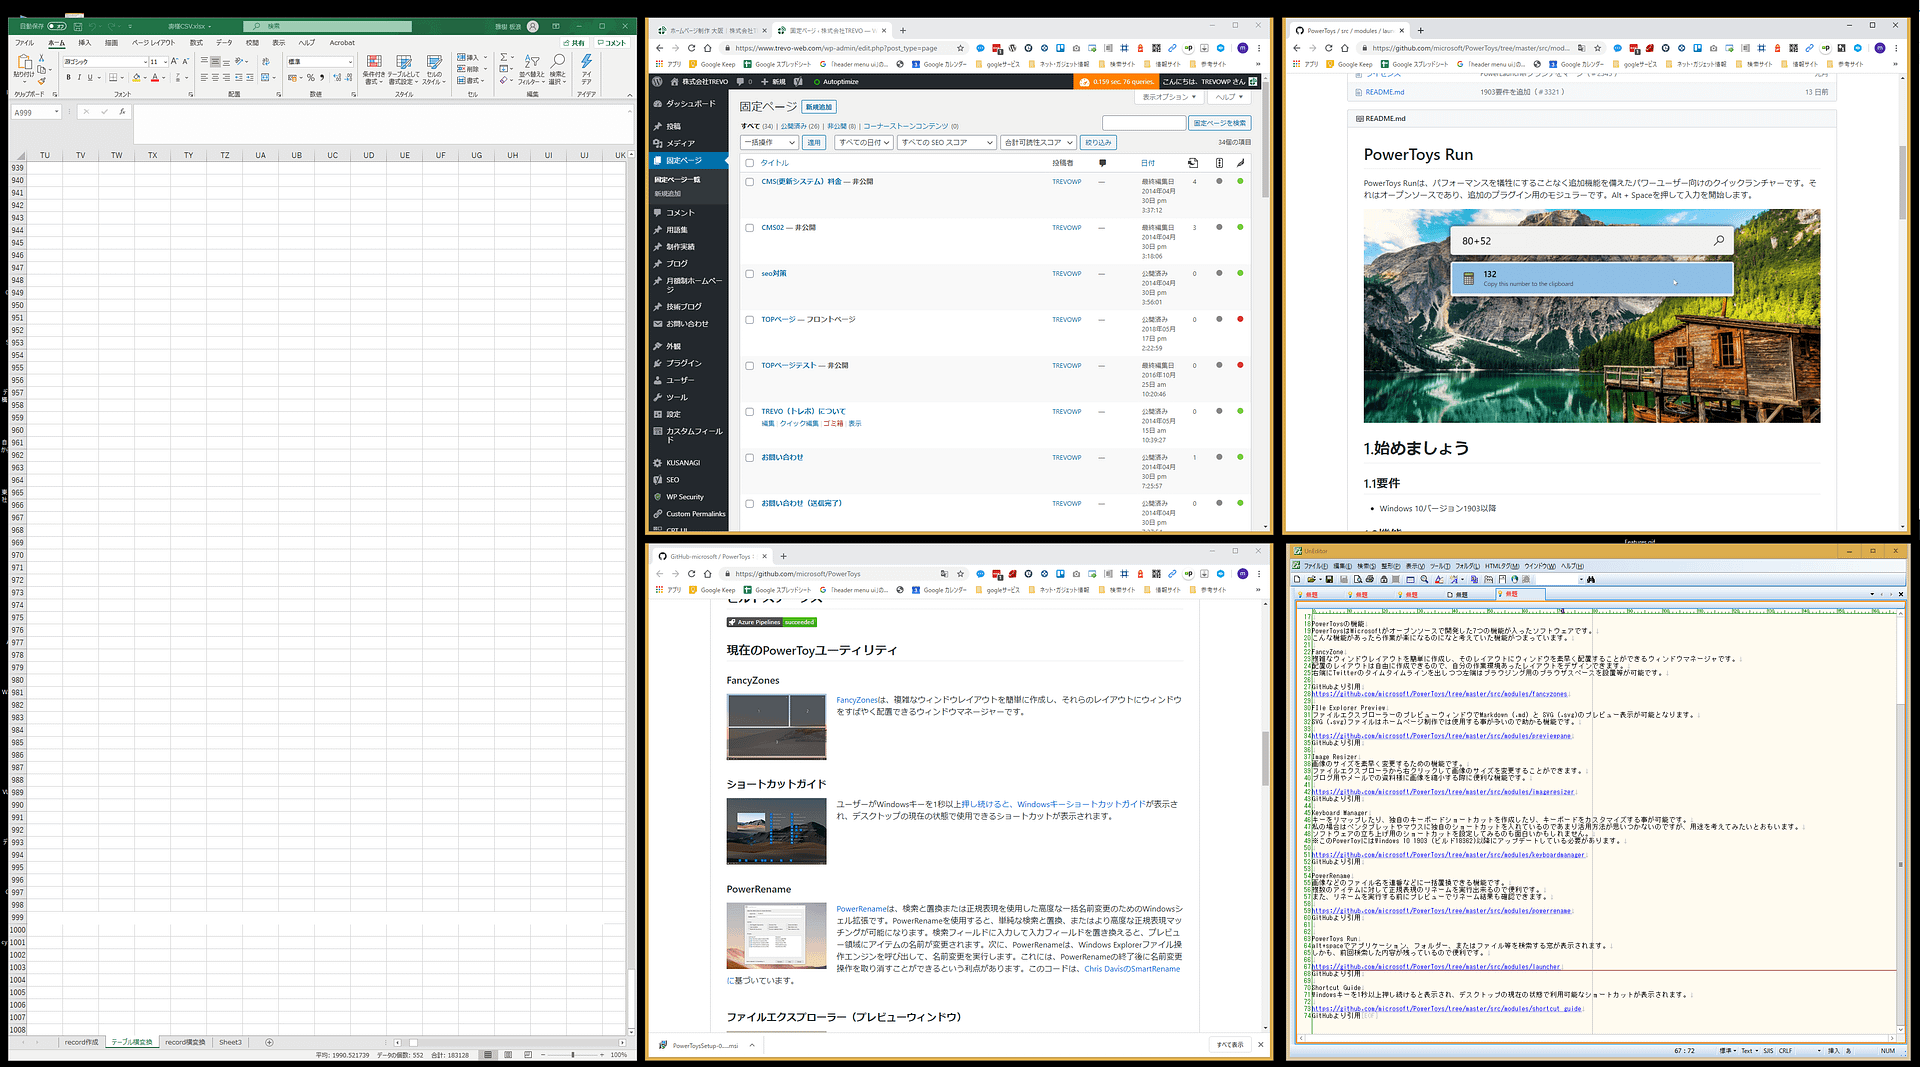Click the すべて表示 button in download bar
This screenshot has width=1920, height=1067.
click(1230, 1045)
